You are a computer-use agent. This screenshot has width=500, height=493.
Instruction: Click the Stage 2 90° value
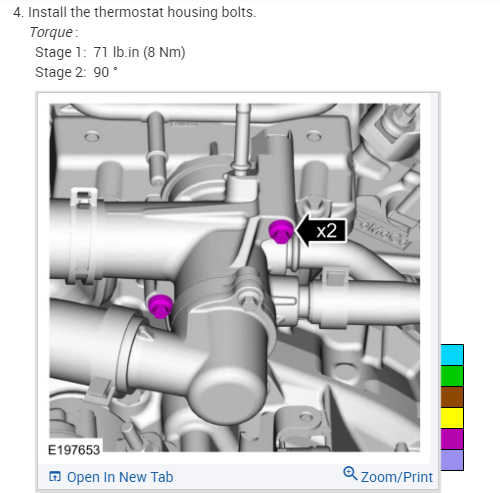click(105, 72)
